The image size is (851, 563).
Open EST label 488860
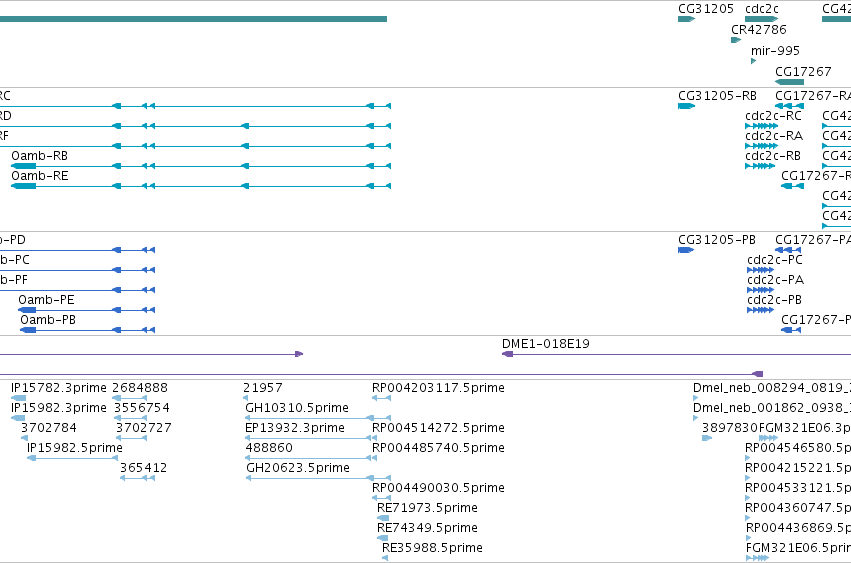click(x=269, y=448)
